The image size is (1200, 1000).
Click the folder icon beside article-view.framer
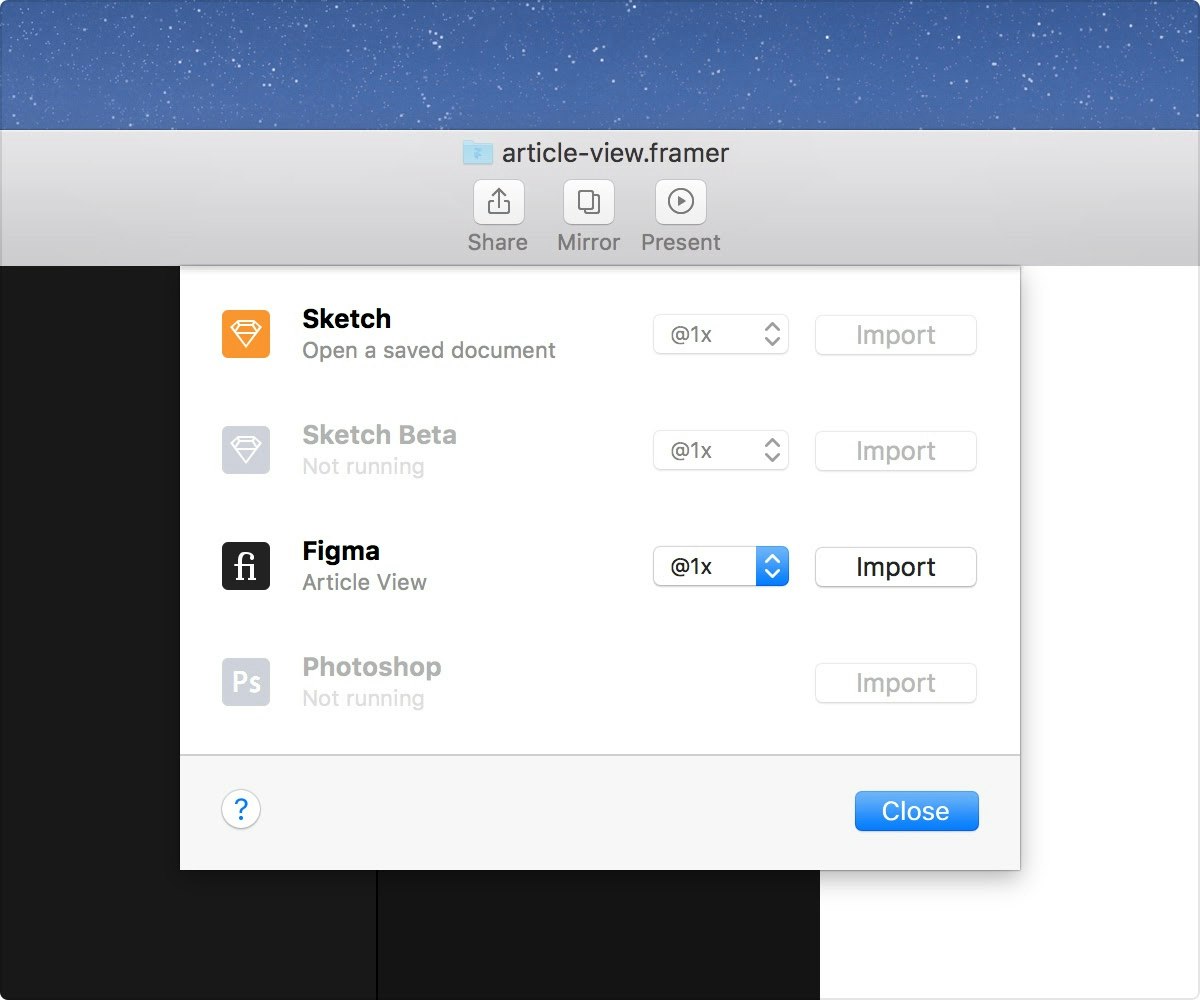[x=478, y=153]
